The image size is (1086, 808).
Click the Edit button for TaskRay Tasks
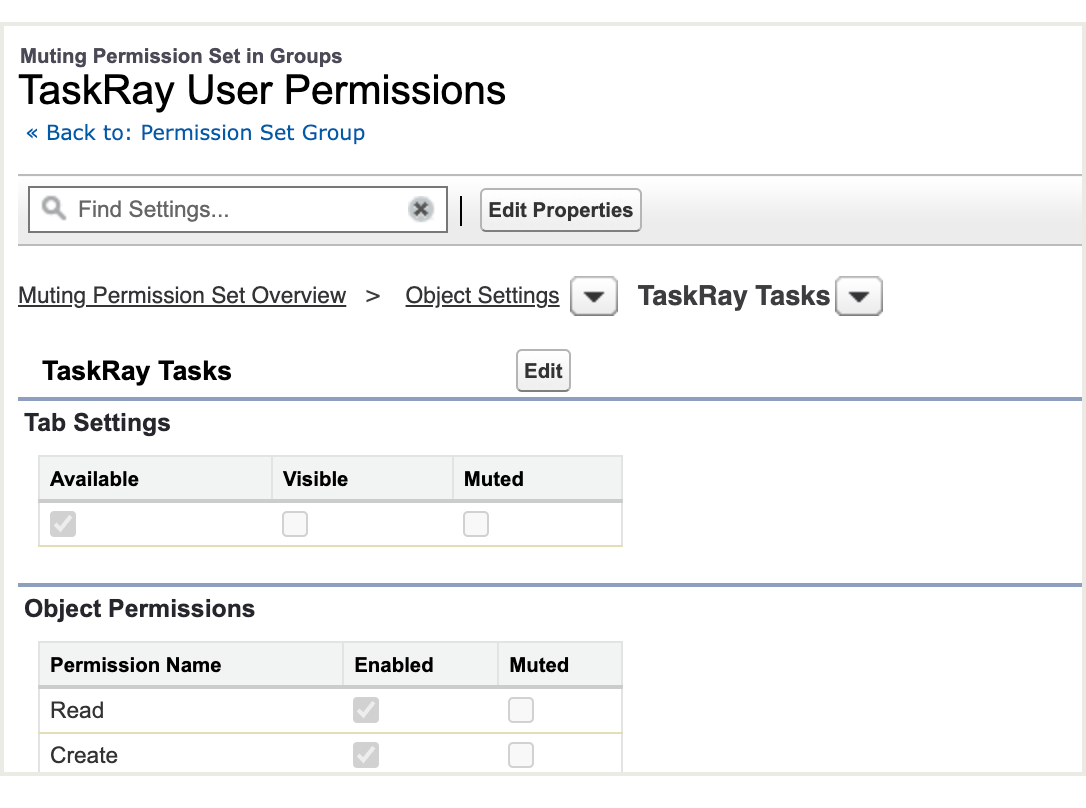click(x=543, y=370)
